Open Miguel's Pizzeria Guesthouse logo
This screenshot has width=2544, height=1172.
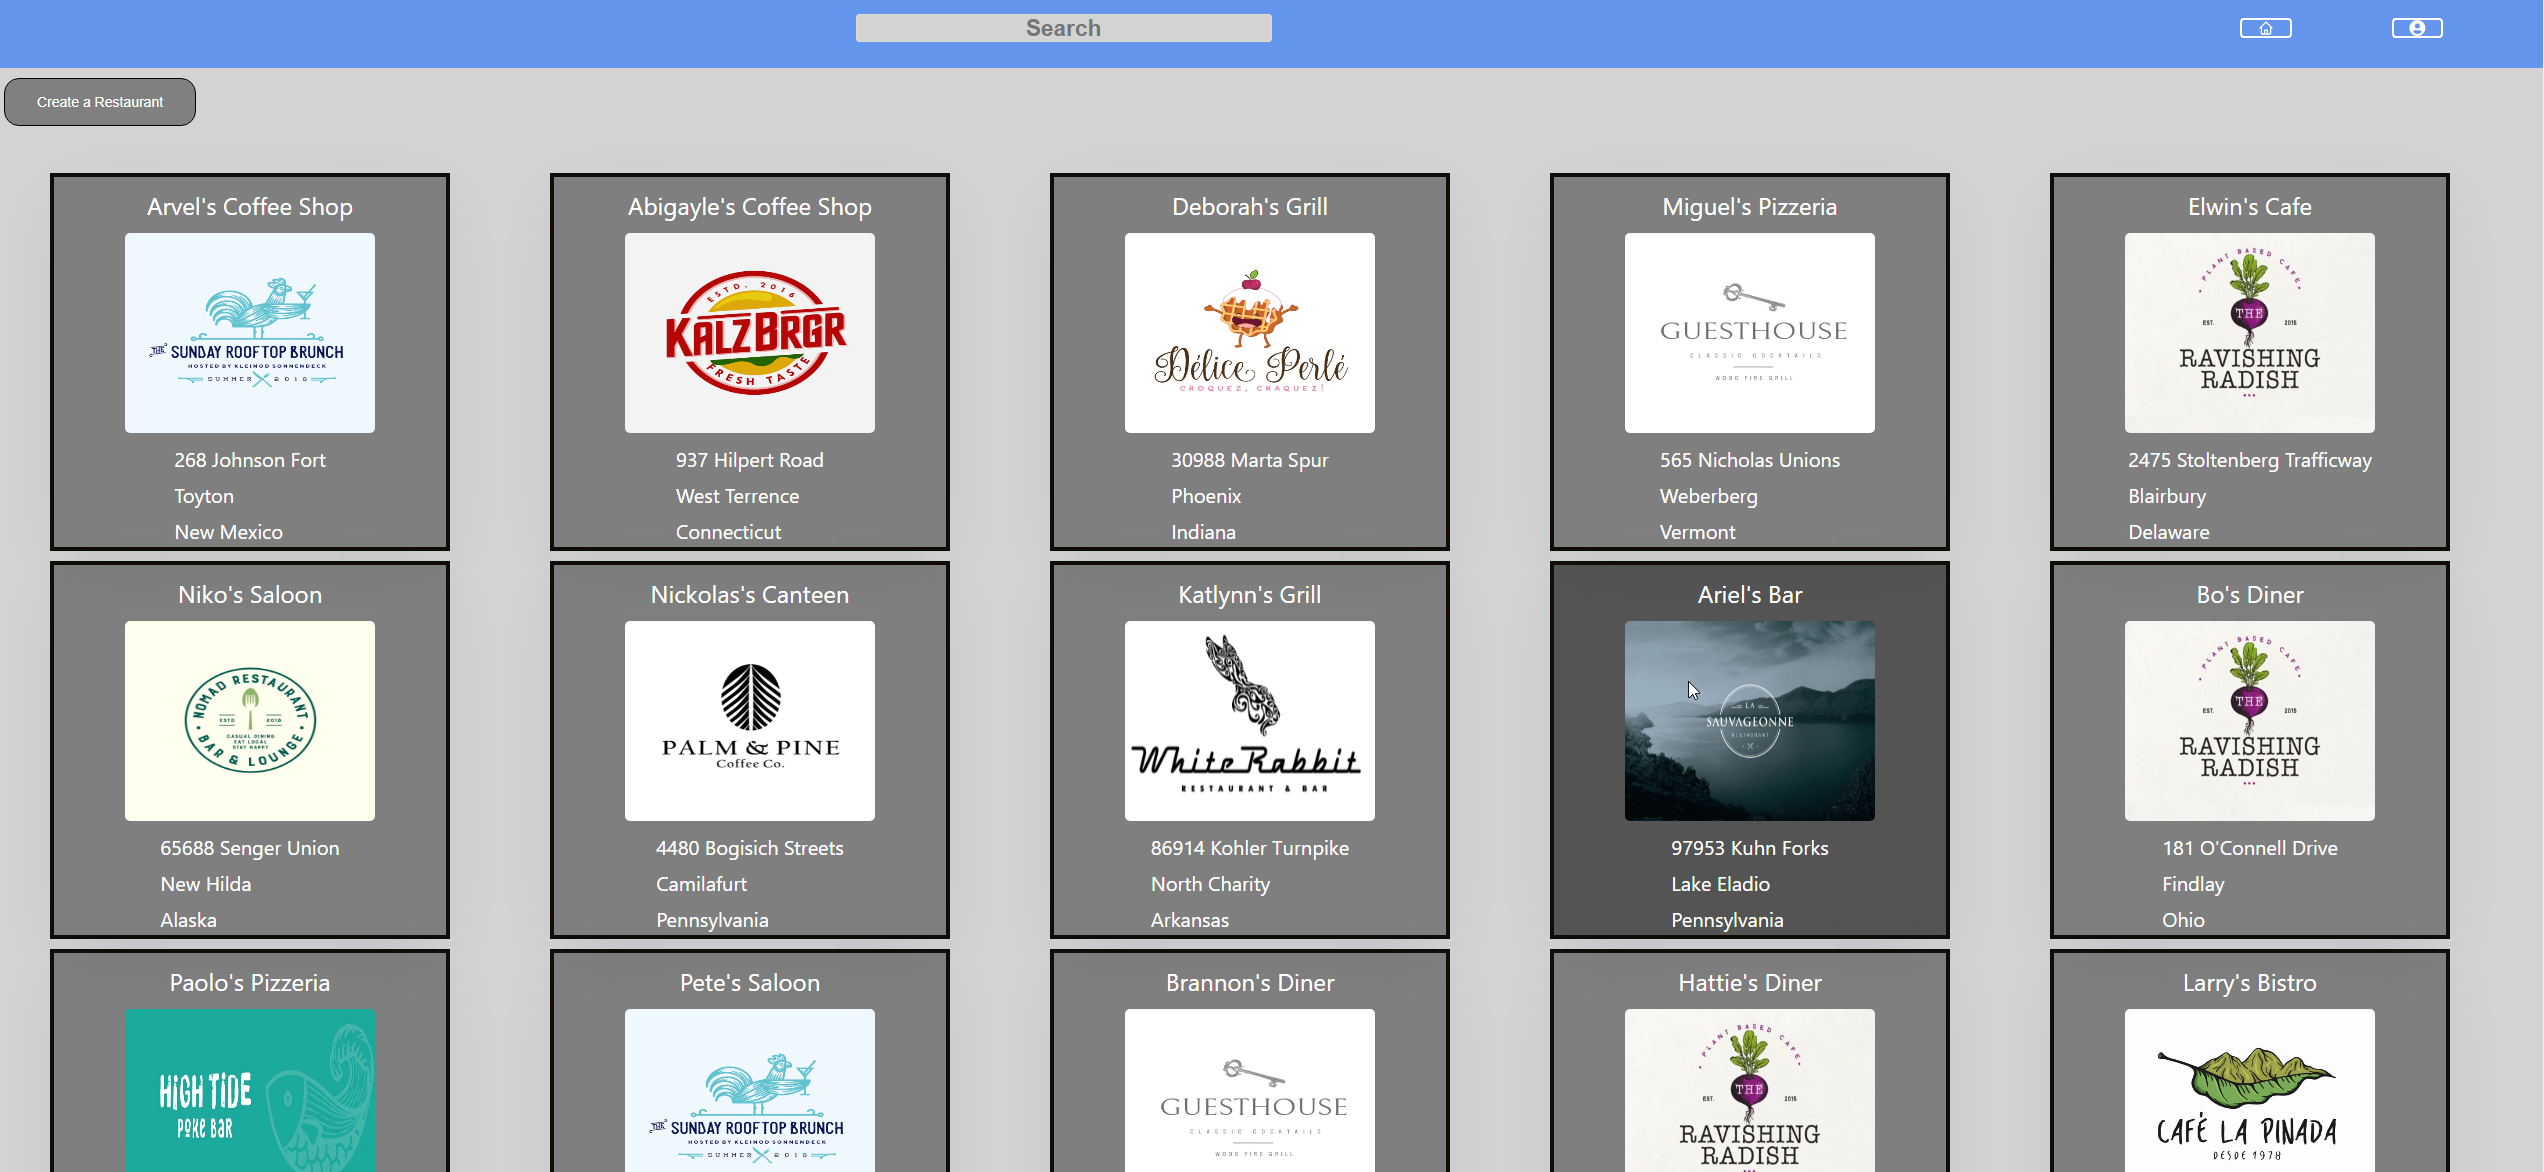(1750, 333)
